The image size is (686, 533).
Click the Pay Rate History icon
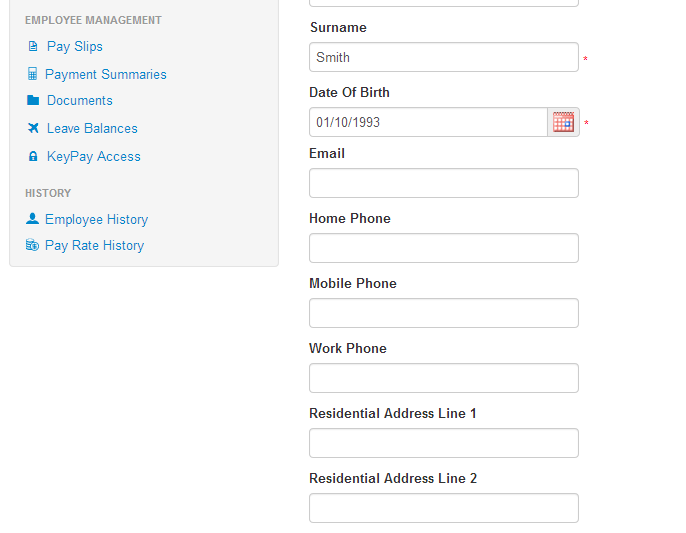[33, 246]
